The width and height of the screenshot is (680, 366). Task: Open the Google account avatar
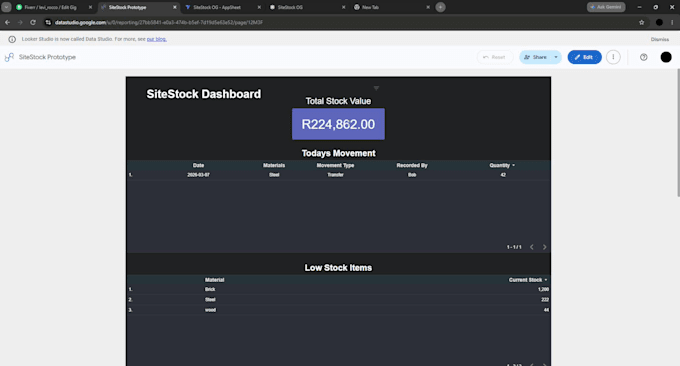tap(666, 57)
